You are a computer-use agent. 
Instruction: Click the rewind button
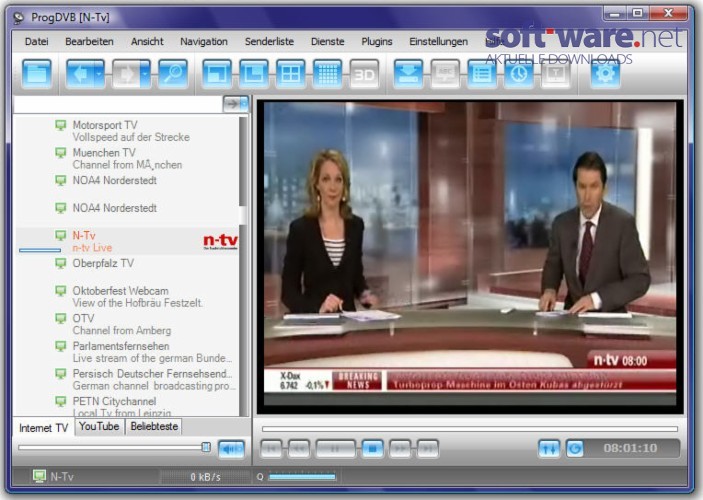(299, 448)
